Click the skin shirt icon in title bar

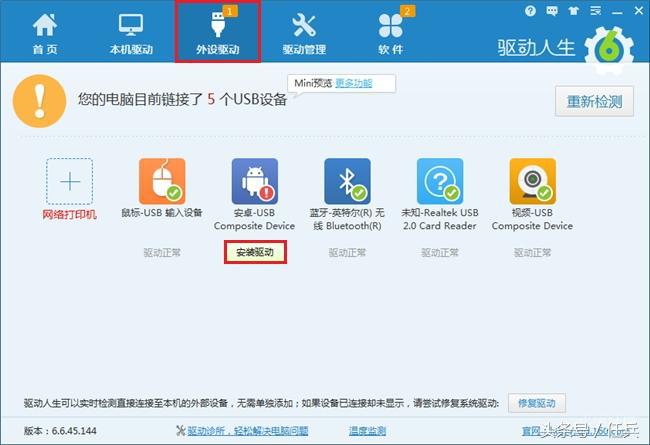[x=574, y=11]
